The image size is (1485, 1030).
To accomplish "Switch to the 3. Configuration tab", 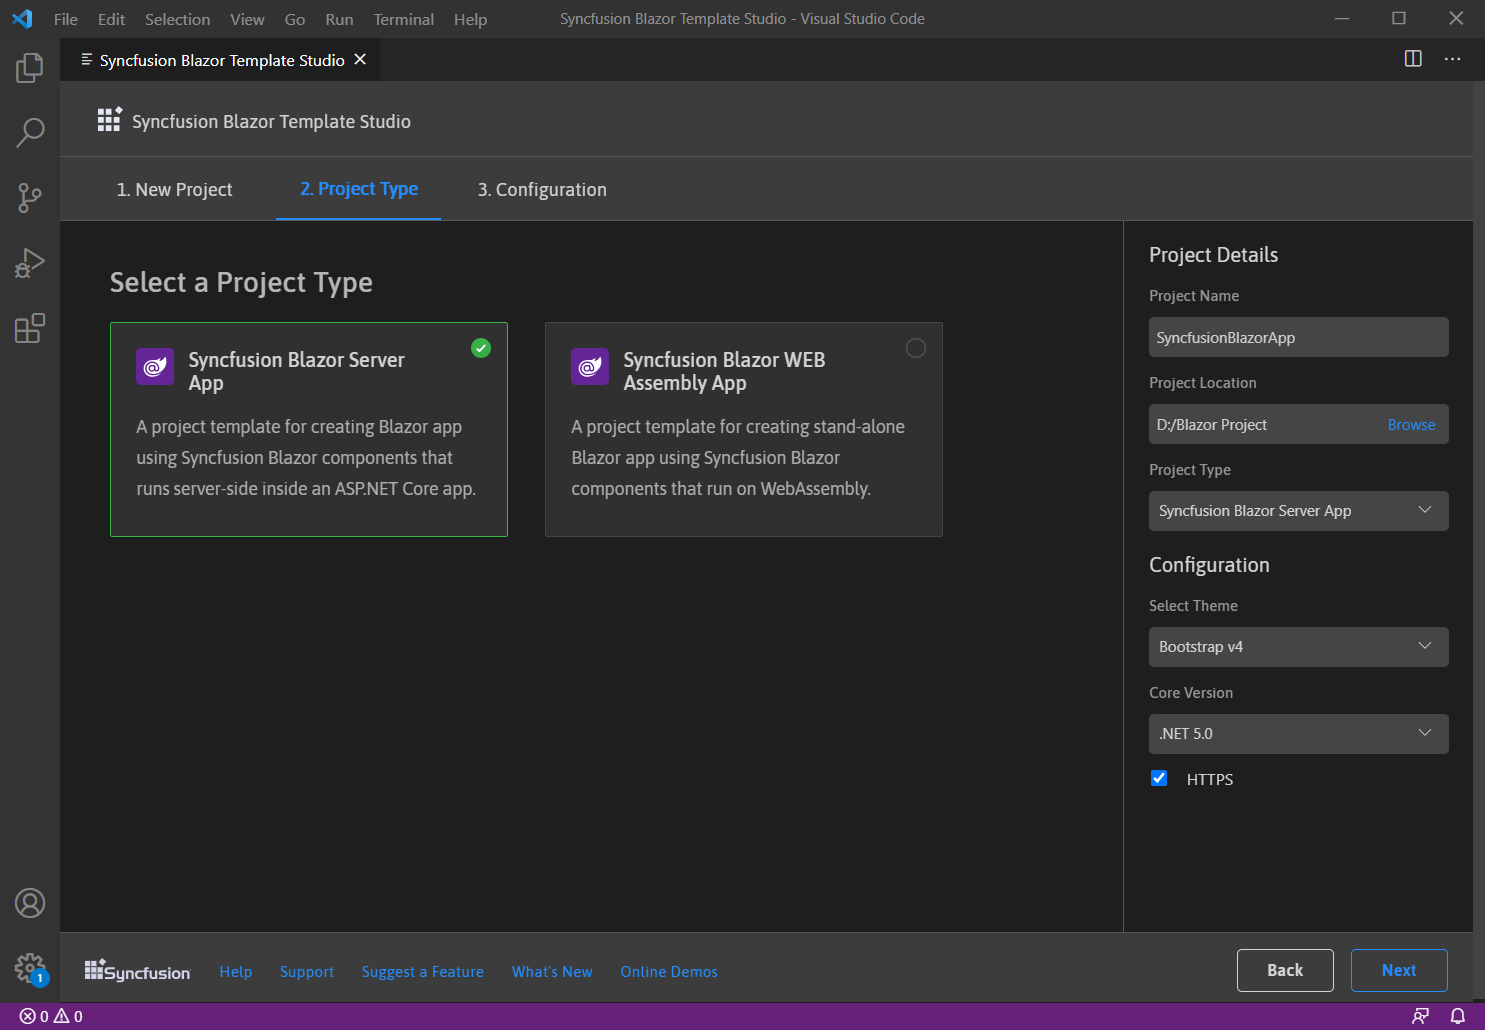I will point(541,190).
